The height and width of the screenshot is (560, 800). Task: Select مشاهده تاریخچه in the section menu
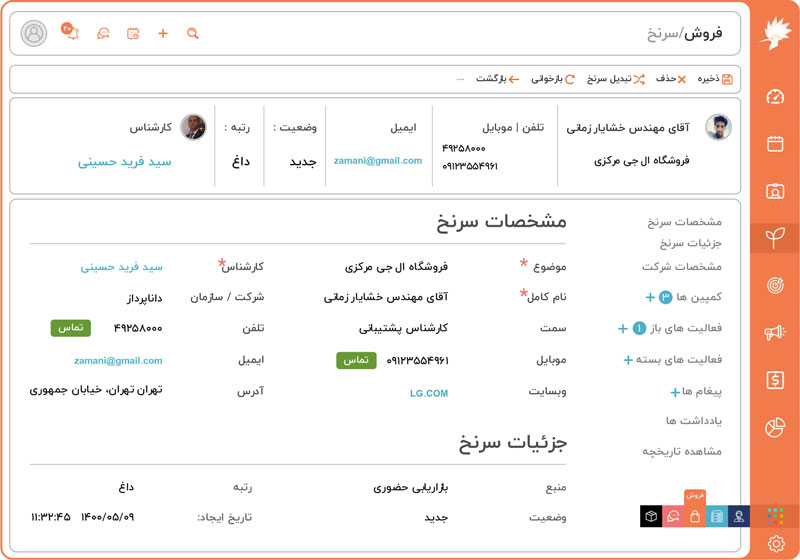pos(681,451)
